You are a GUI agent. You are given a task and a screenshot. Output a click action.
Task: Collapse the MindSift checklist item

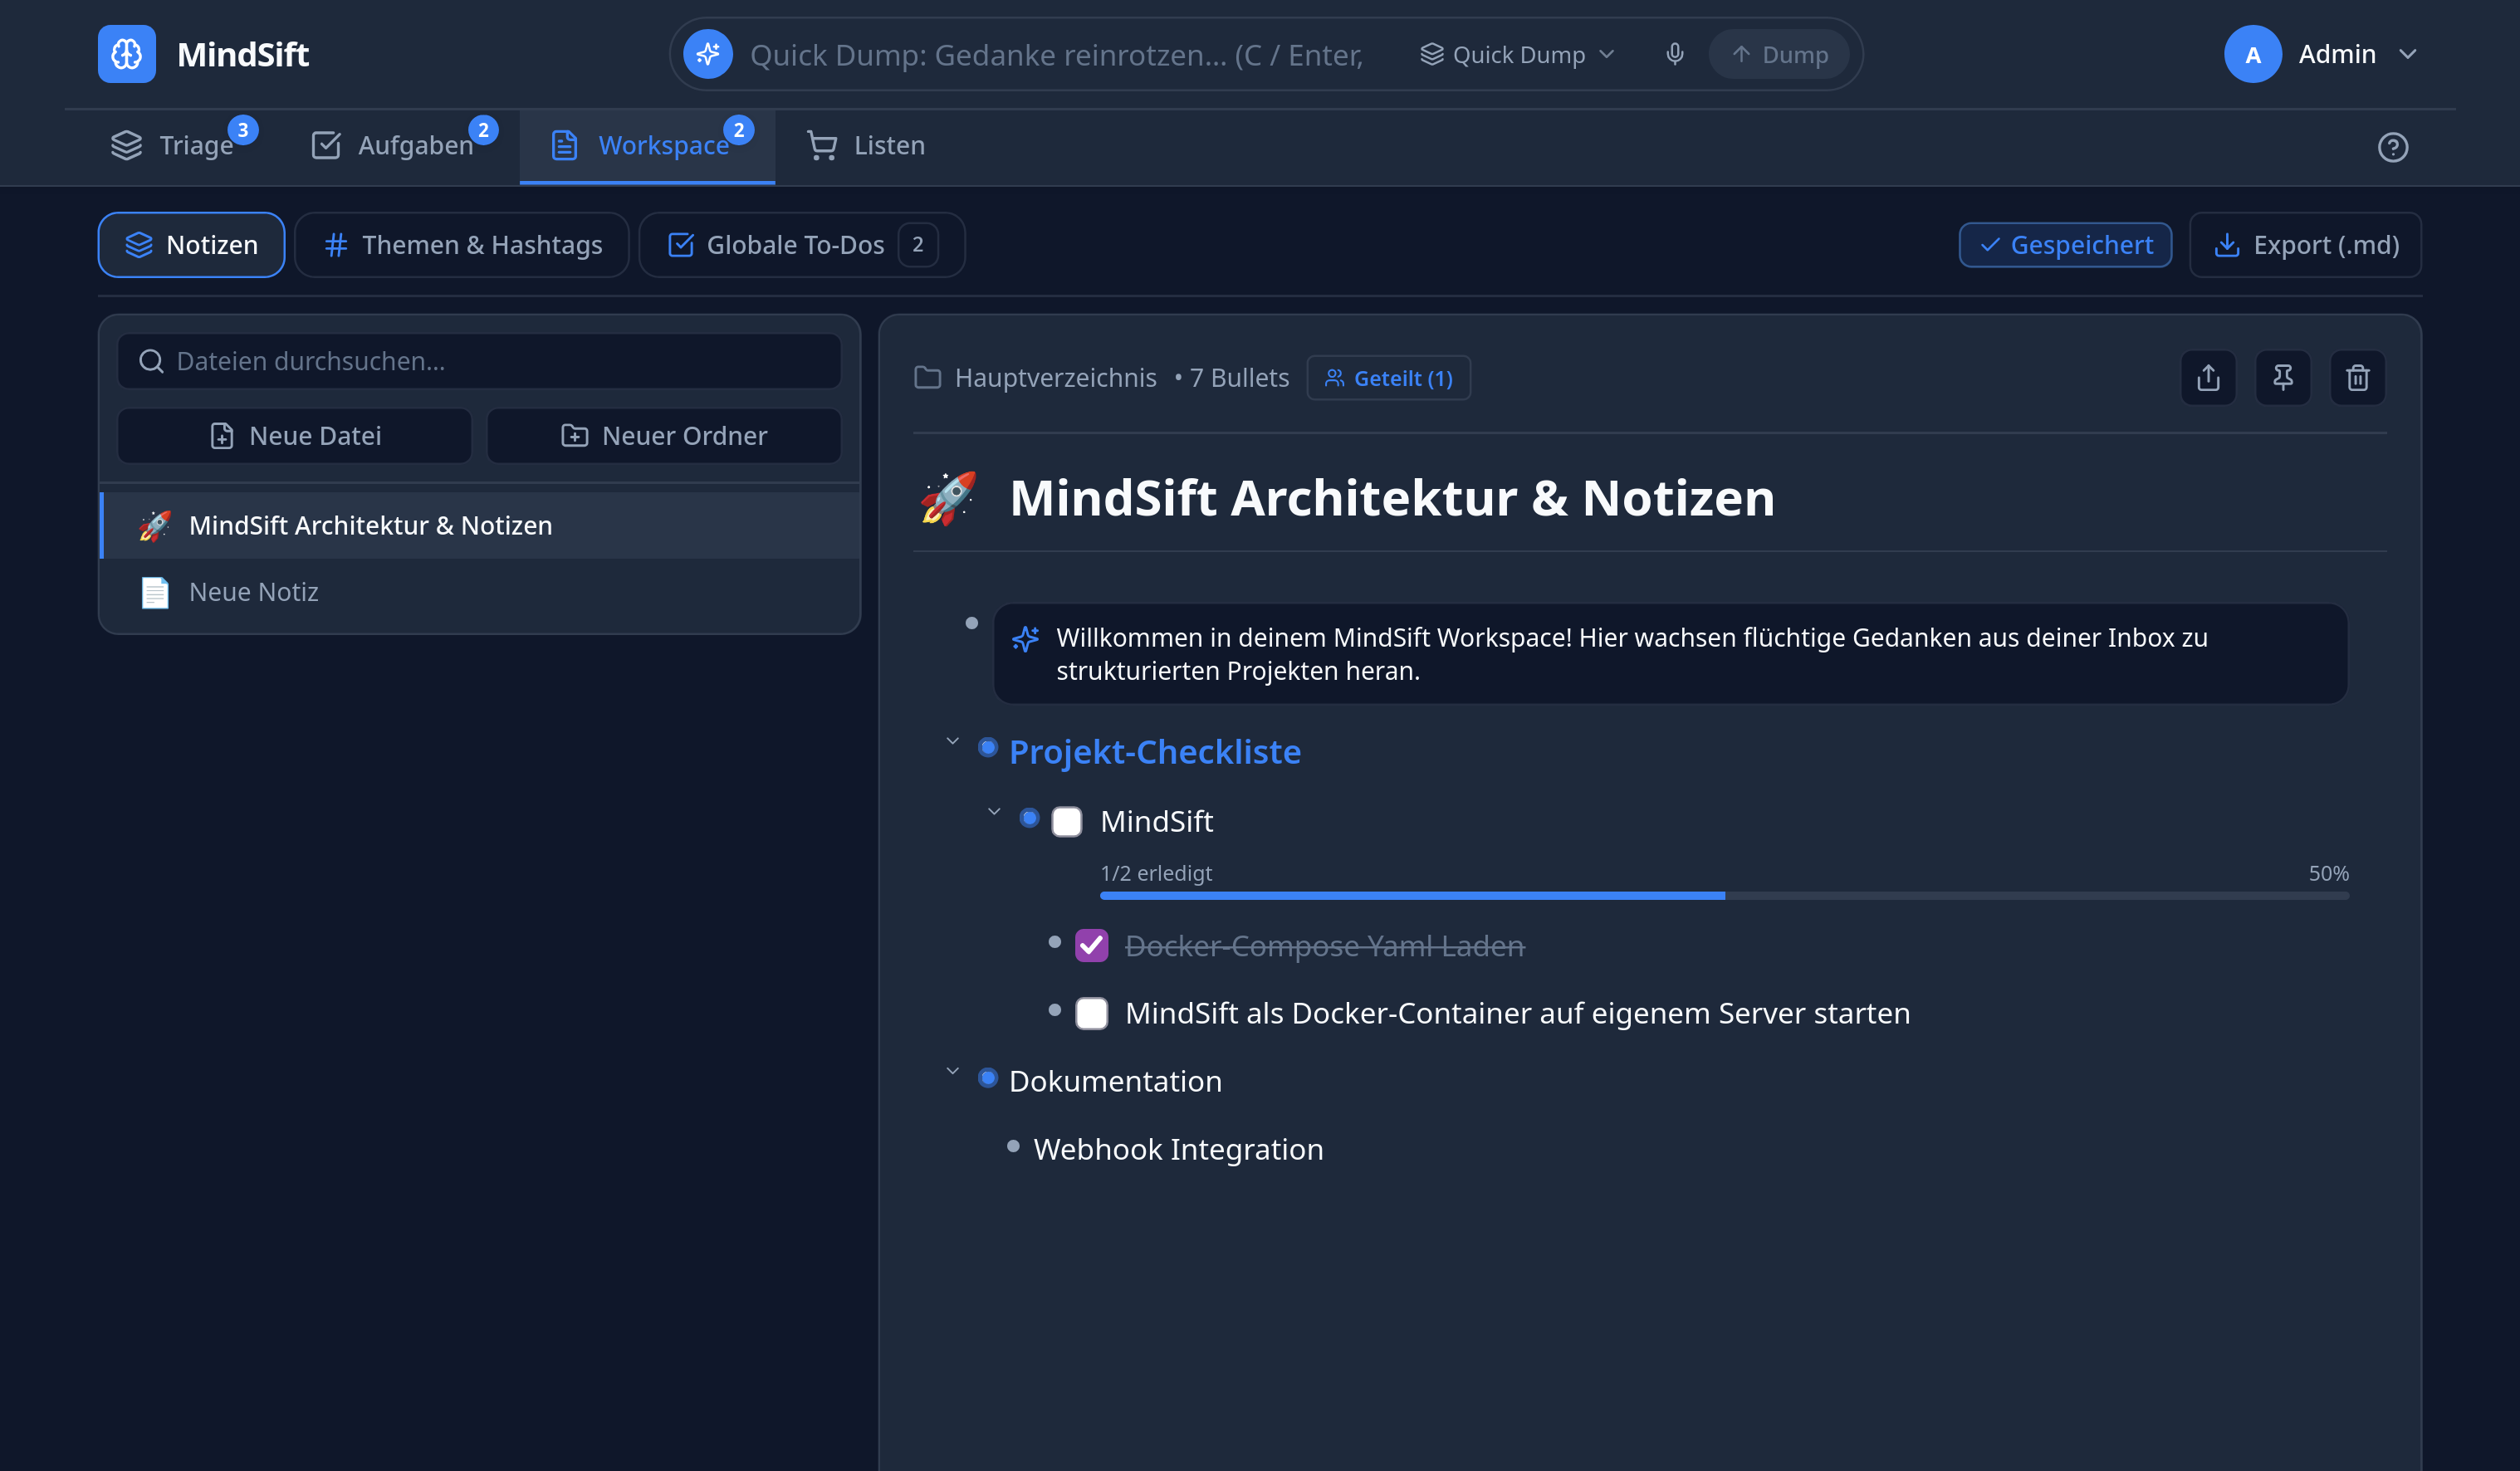[993, 812]
